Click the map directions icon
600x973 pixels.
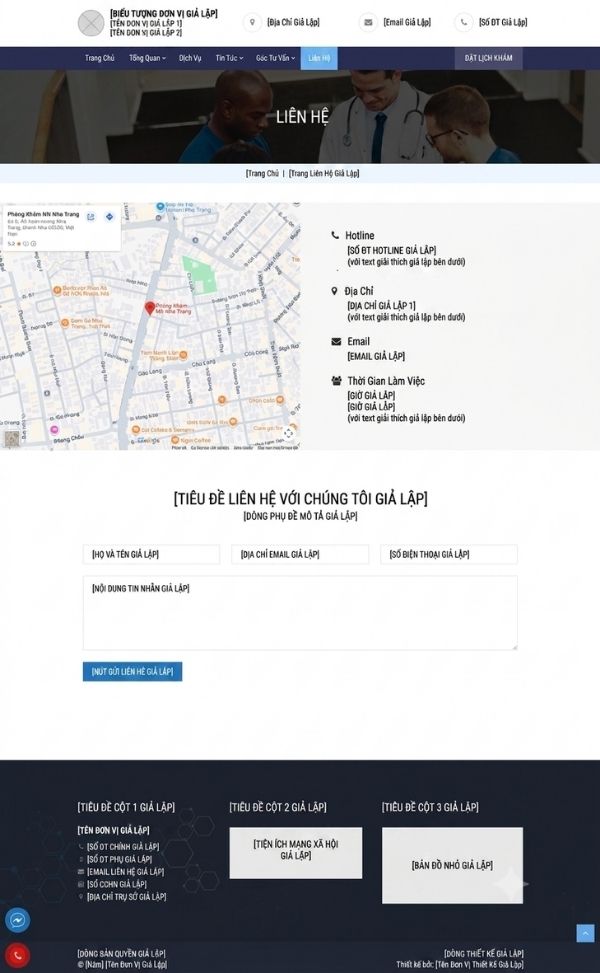point(109,217)
